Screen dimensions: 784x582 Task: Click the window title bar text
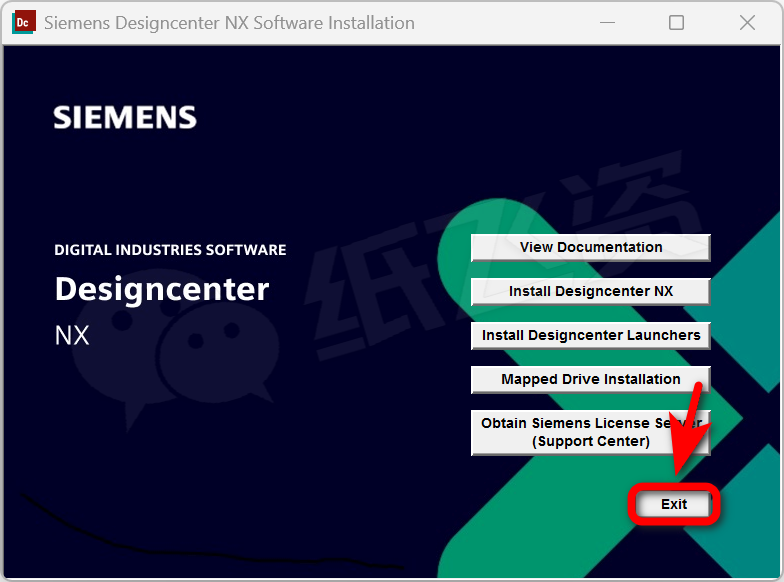[229, 22]
